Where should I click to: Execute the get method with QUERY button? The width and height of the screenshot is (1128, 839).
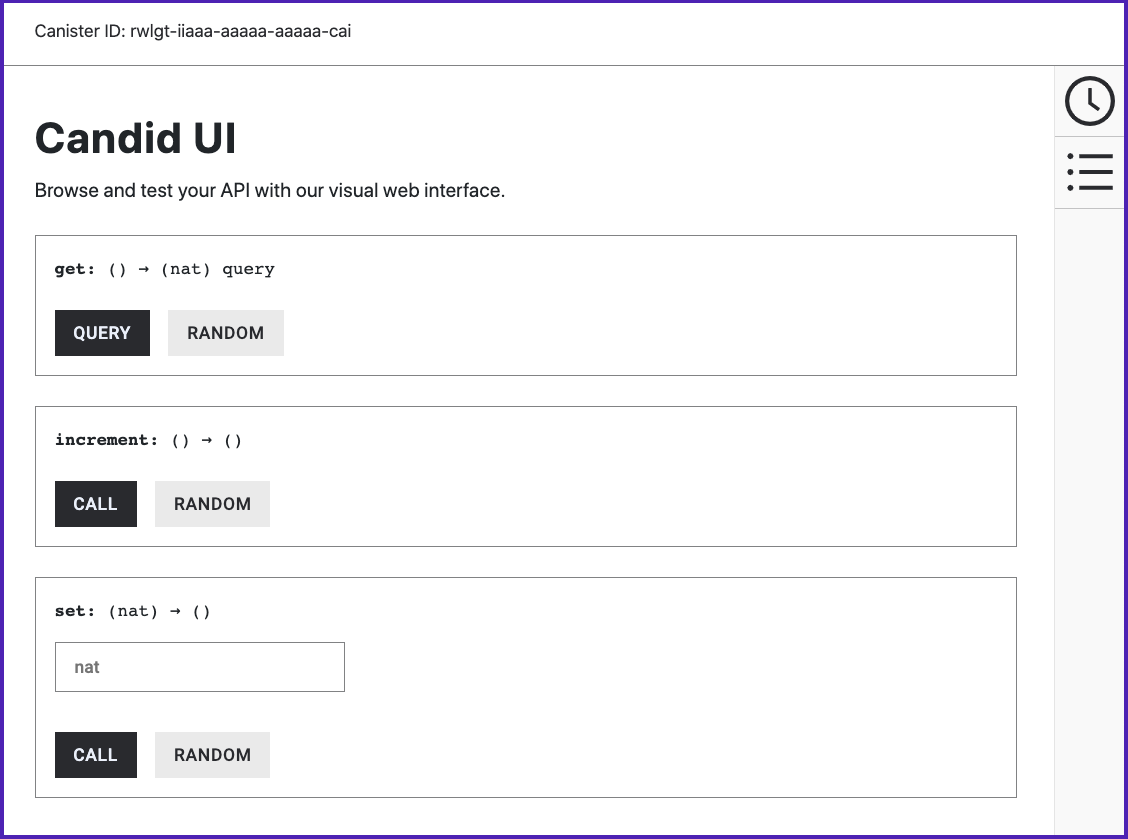[x=102, y=332]
